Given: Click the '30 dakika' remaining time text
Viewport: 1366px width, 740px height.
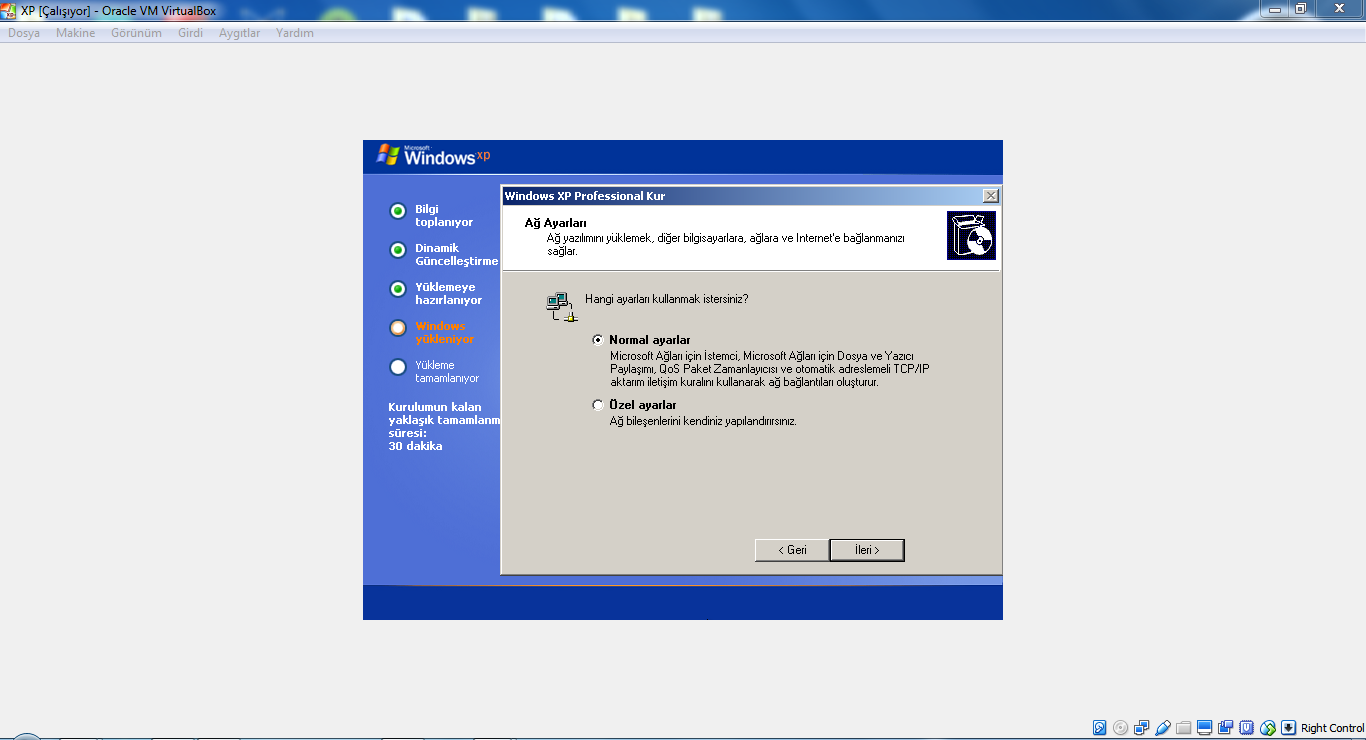Looking at the screenshot, I should pos(415,446).
